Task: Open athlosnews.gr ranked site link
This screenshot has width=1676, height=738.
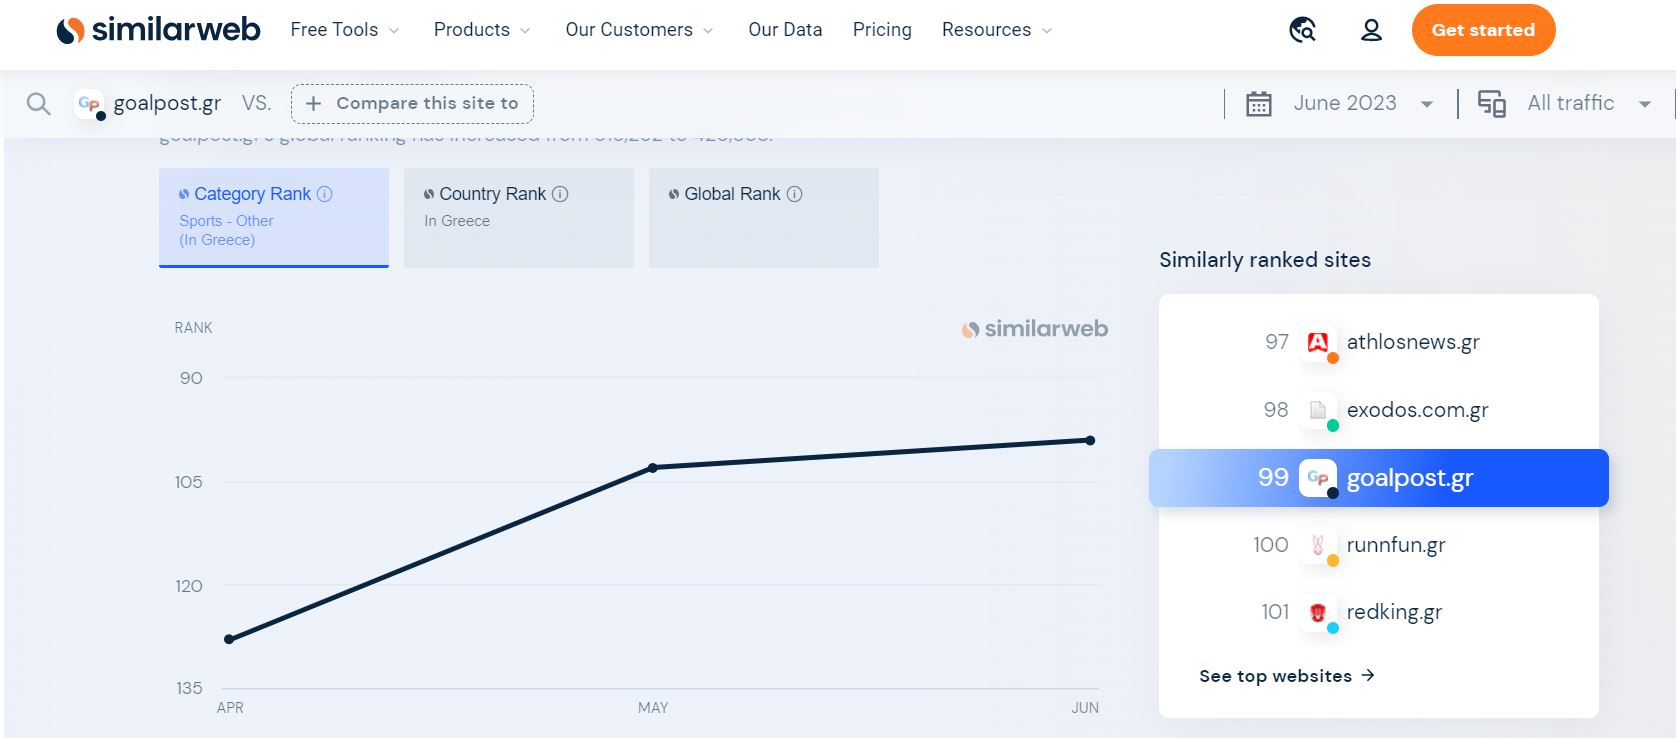Action: pyautogui.click(x=1413, y=342)
